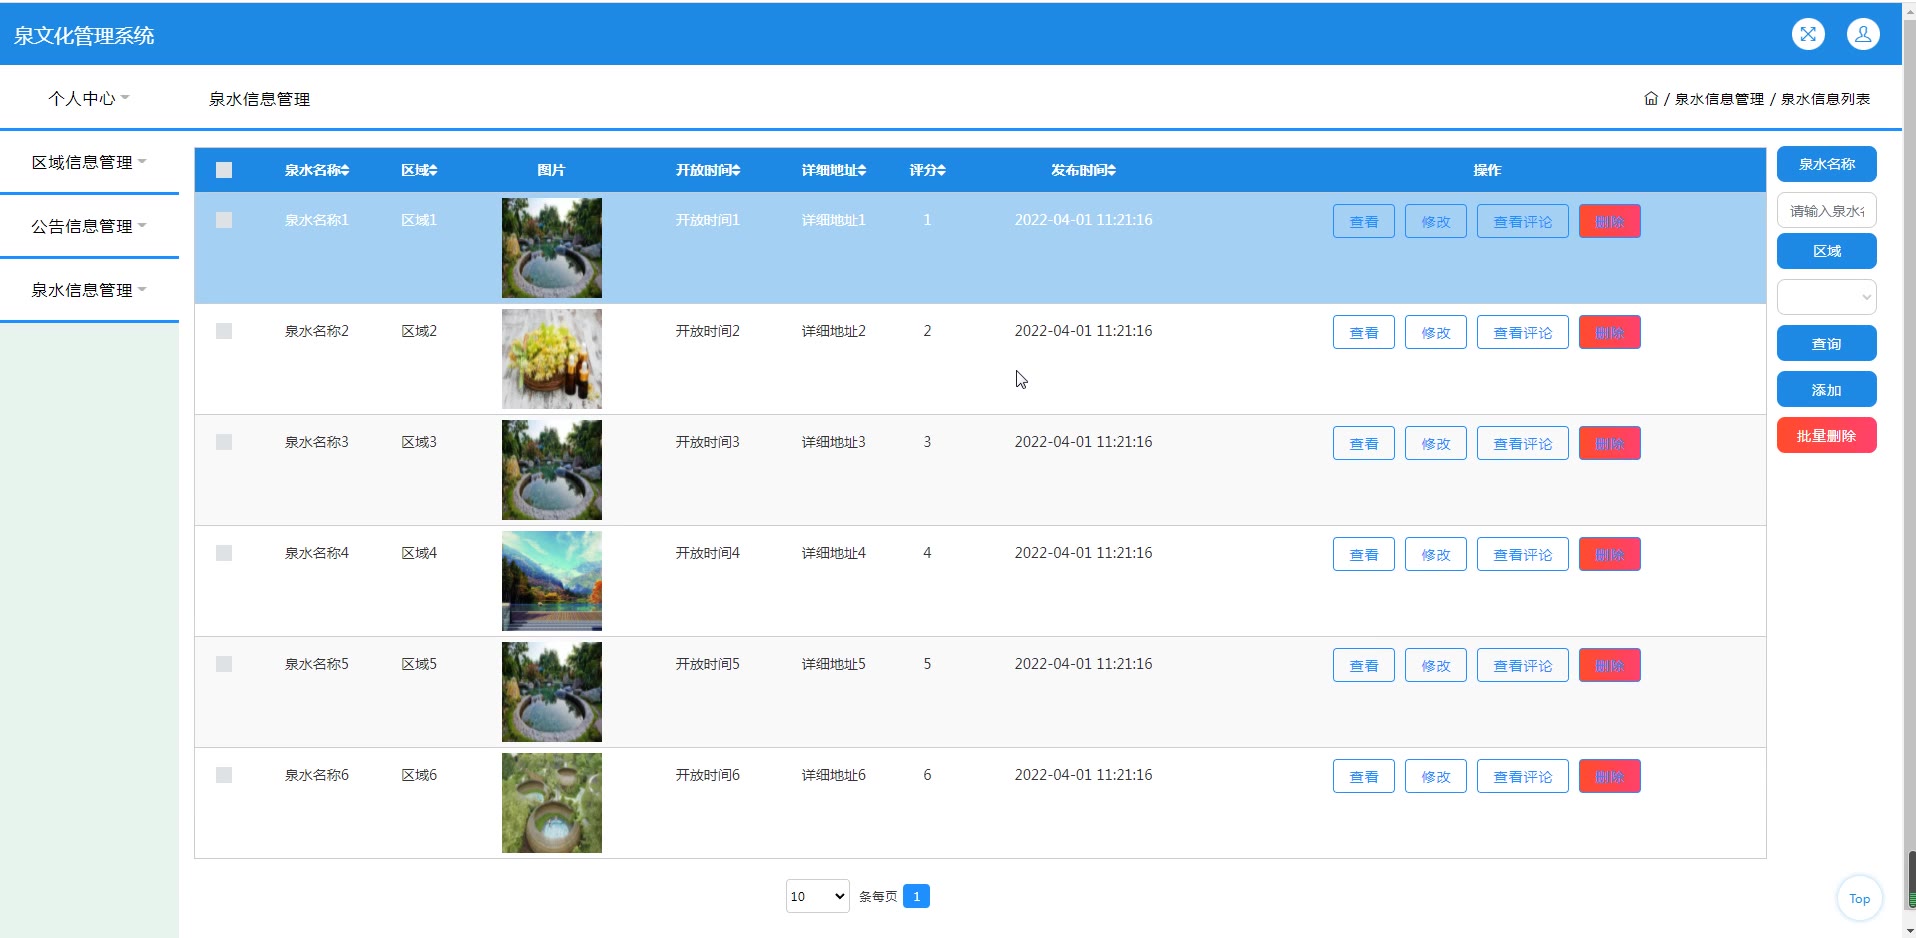Click 查看评论 for 泉水名称3

[1522, 443]
